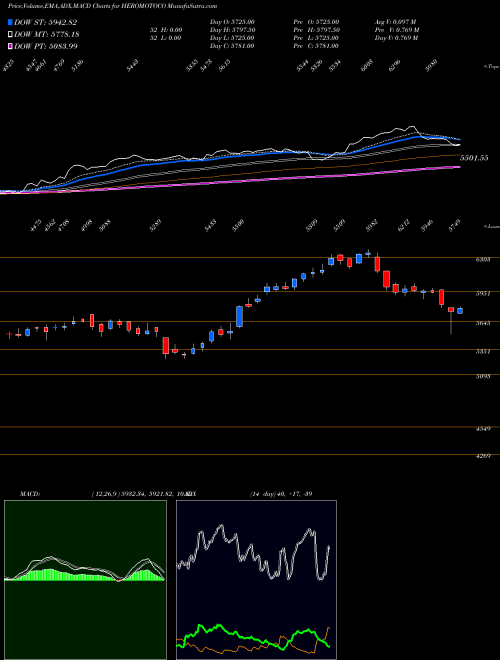500x660 pixels.
Task: Click the Avg V: 0.097 M value
Action: pyautogui.click(x=396, y=22)
